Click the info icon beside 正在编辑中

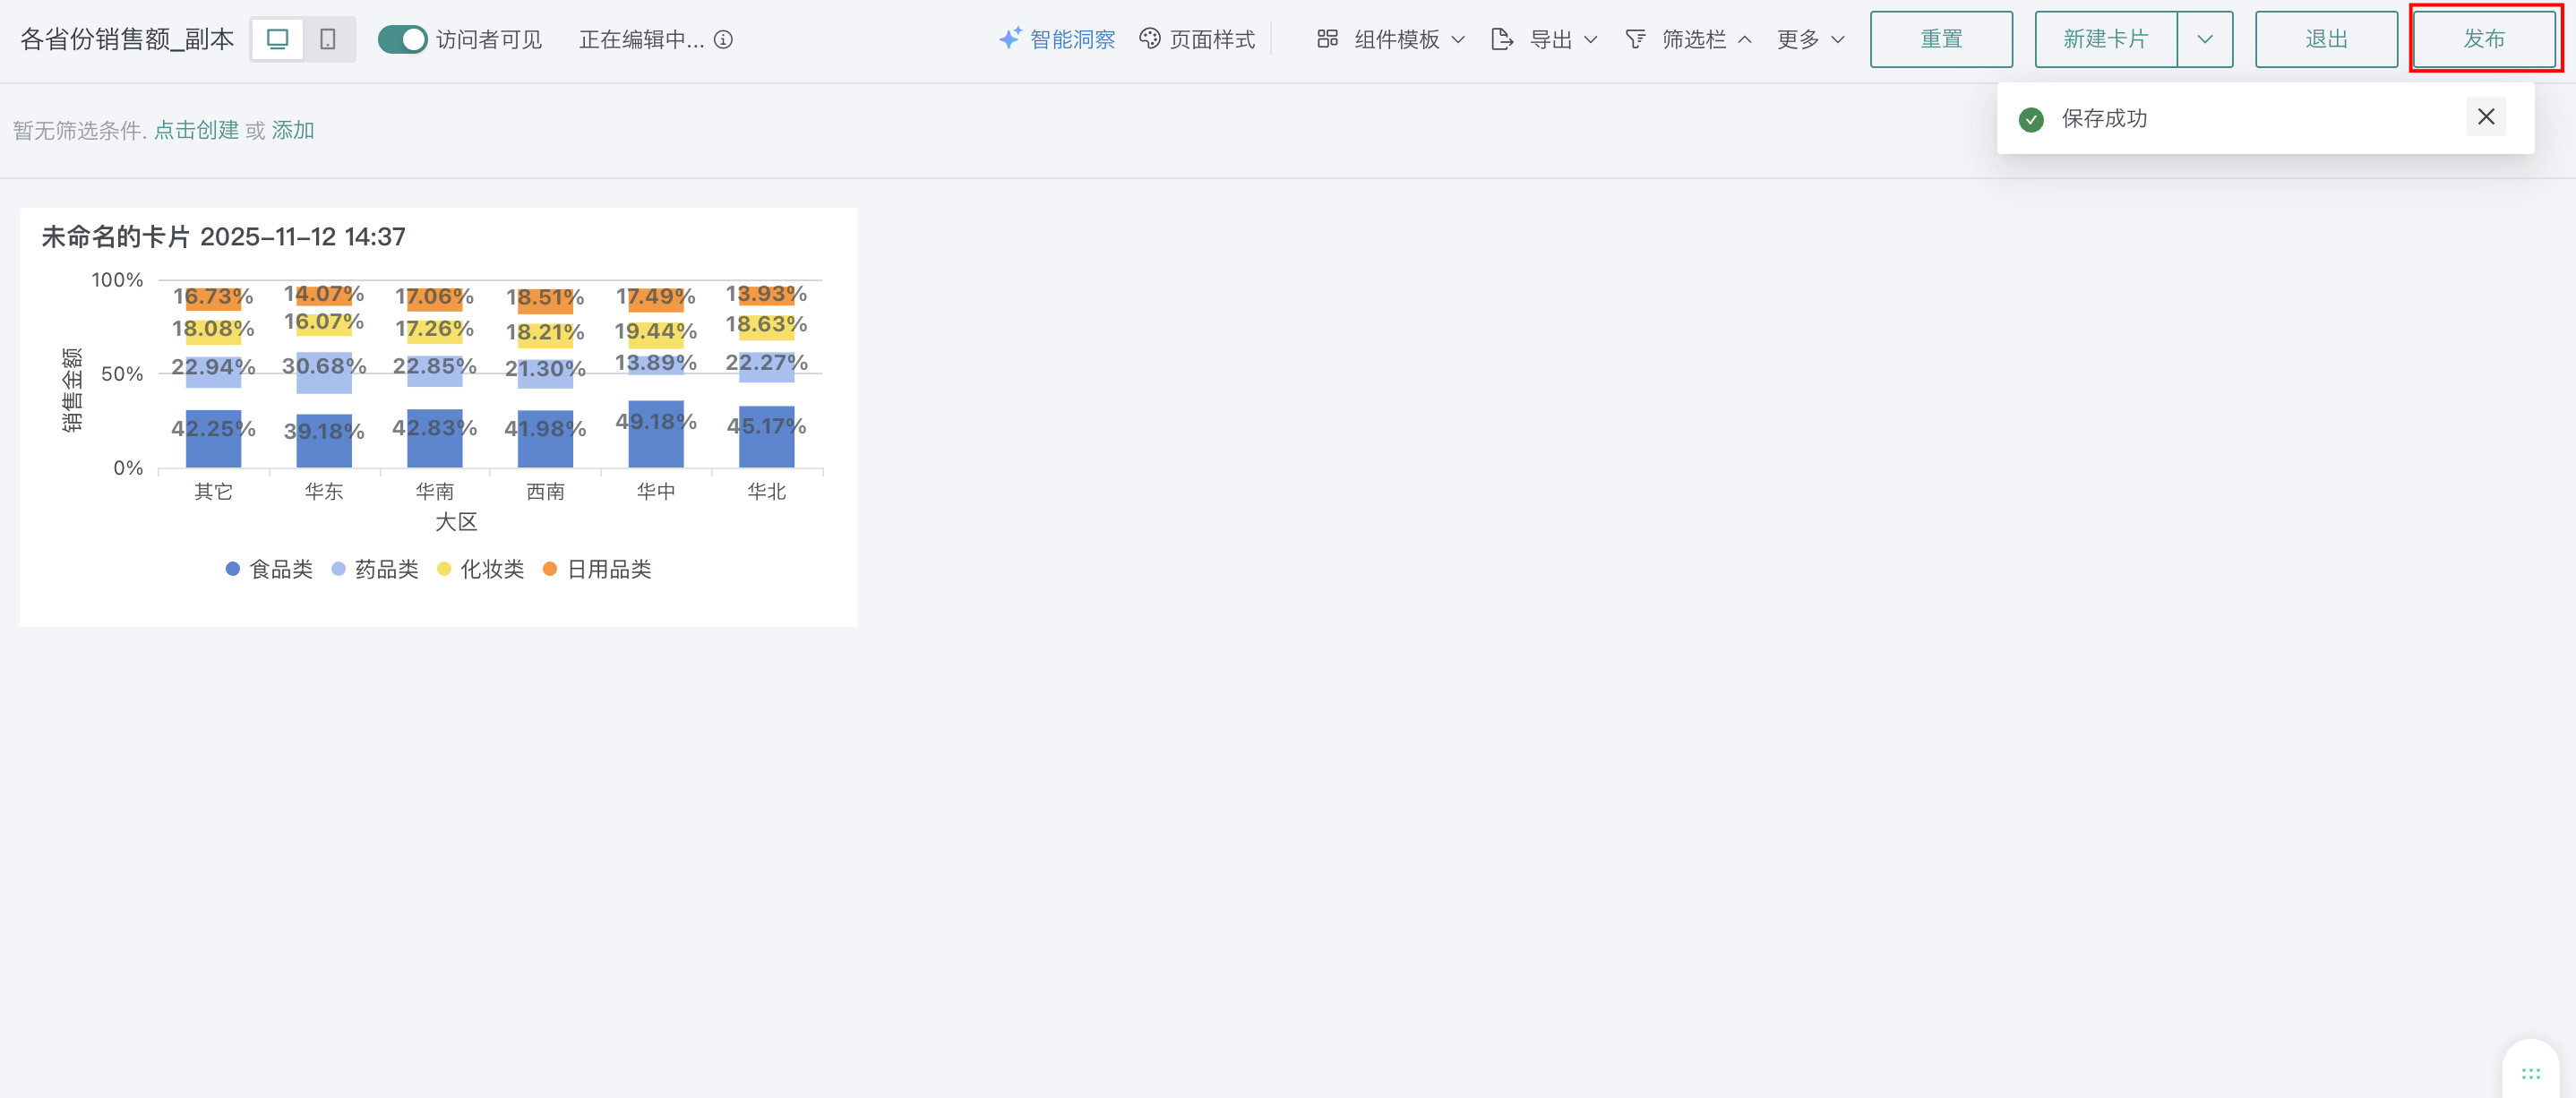click(x=723, y=39)
